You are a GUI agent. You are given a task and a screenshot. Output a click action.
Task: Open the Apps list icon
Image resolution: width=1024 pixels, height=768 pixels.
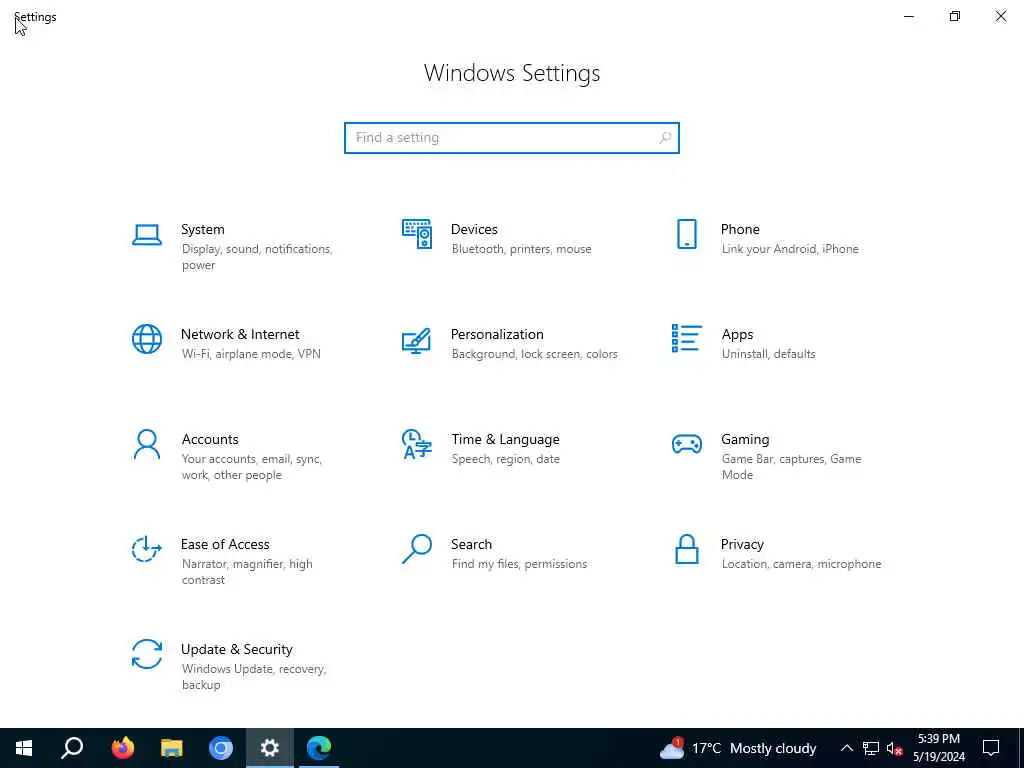[x=686, y=338]
